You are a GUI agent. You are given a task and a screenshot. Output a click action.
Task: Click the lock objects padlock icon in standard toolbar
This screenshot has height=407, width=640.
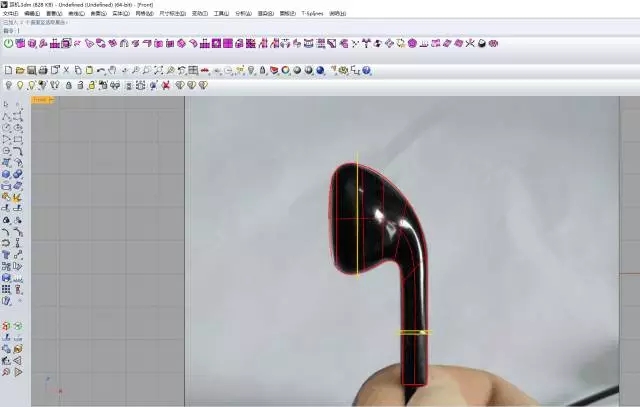click(x=263, y=71)
